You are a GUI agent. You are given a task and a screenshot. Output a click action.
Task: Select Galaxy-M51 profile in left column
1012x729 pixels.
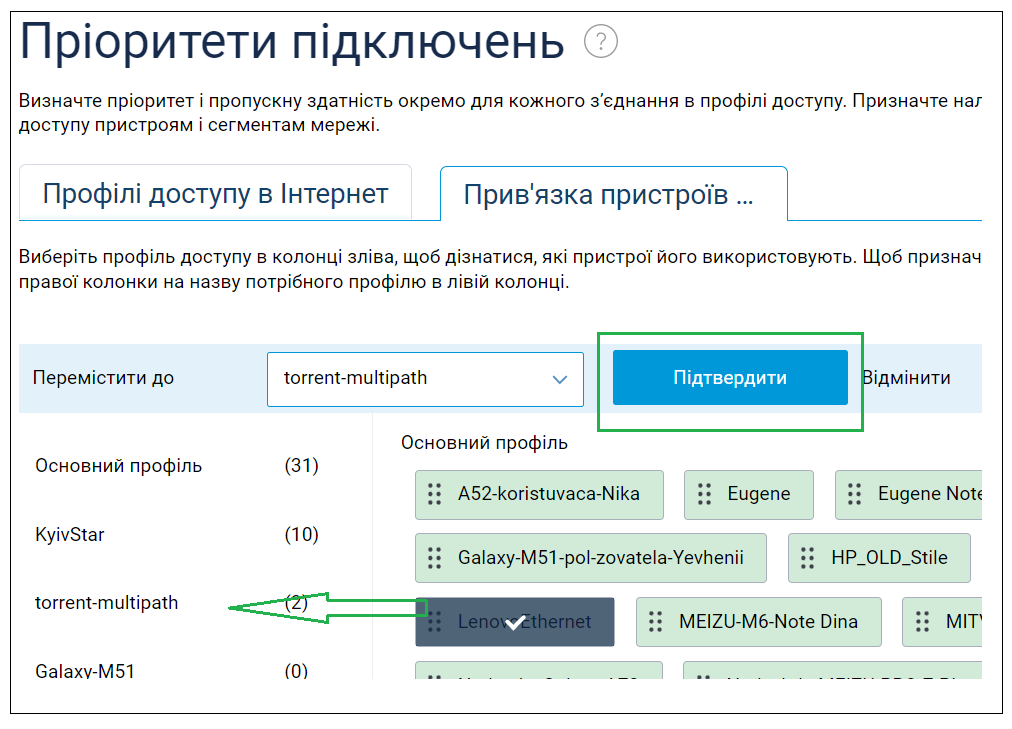tap(85, 671)
